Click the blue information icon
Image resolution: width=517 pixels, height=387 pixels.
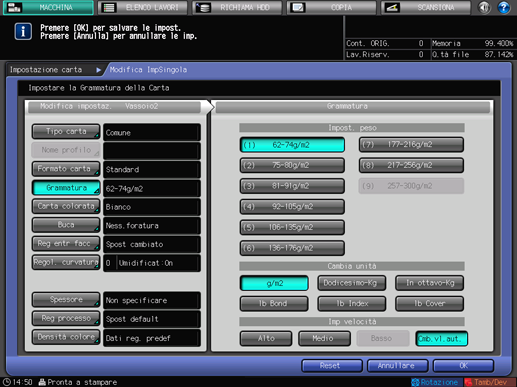pos(23,32)
